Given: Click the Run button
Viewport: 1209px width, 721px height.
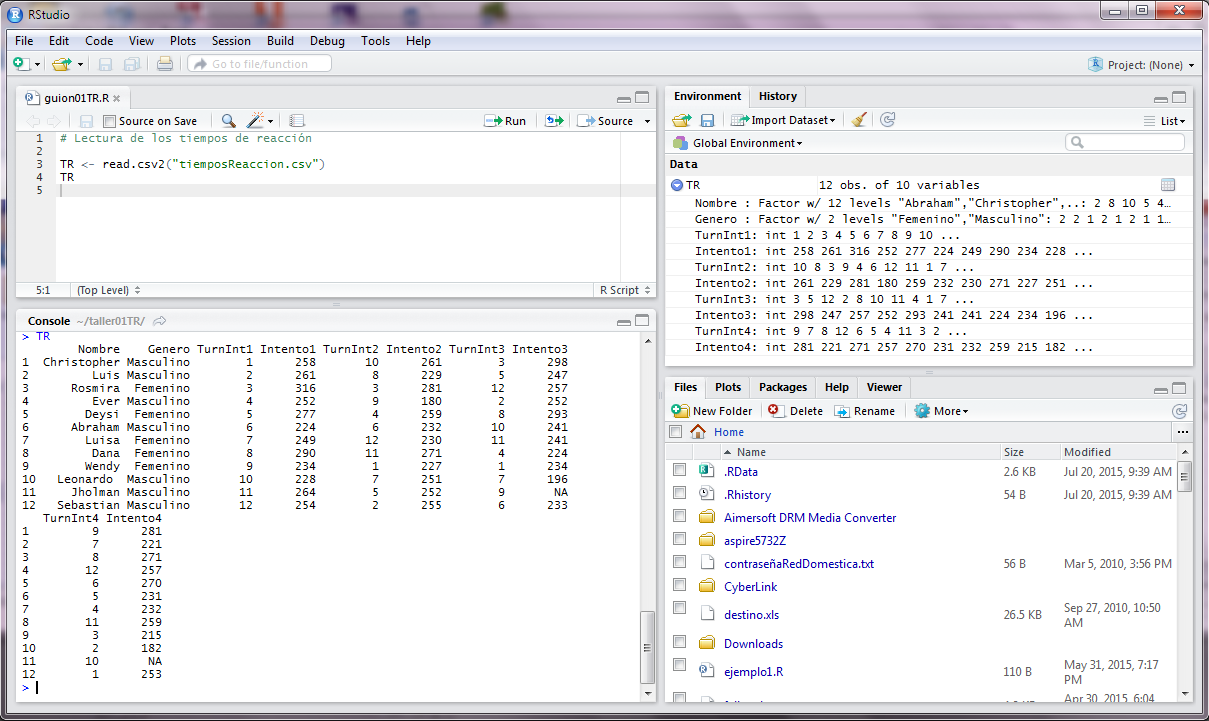Looking at the screenshot, I should [x=505, y=121].
